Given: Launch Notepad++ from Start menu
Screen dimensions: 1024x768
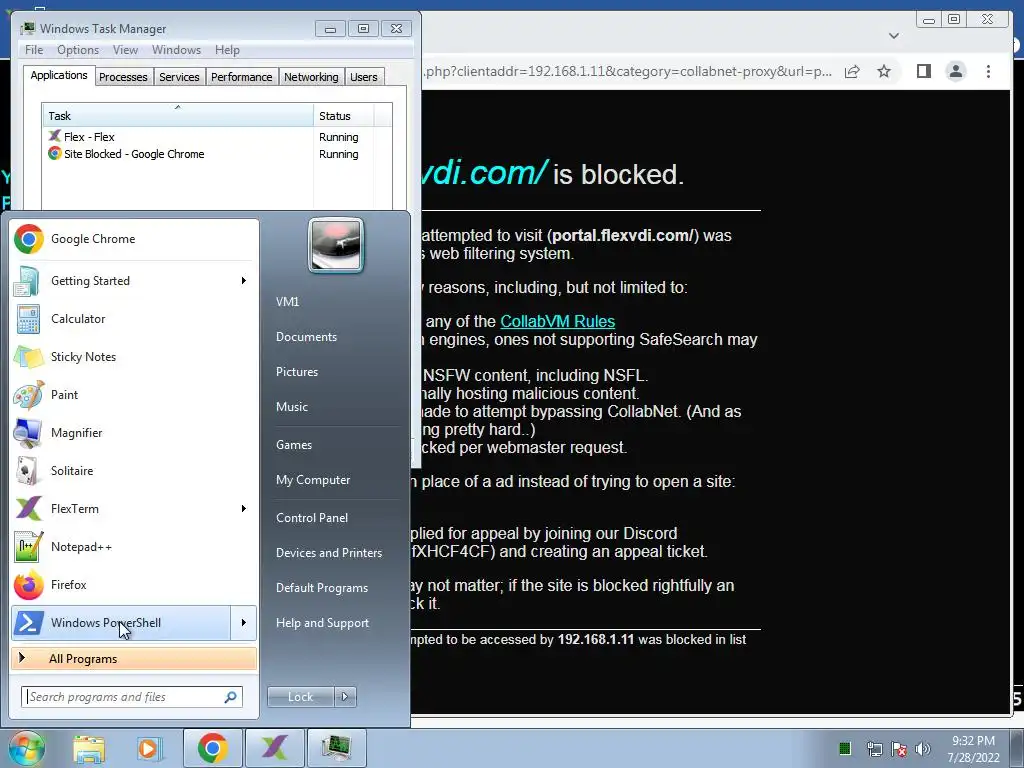Looking at the screenshot, I should (x=134, y=547).
